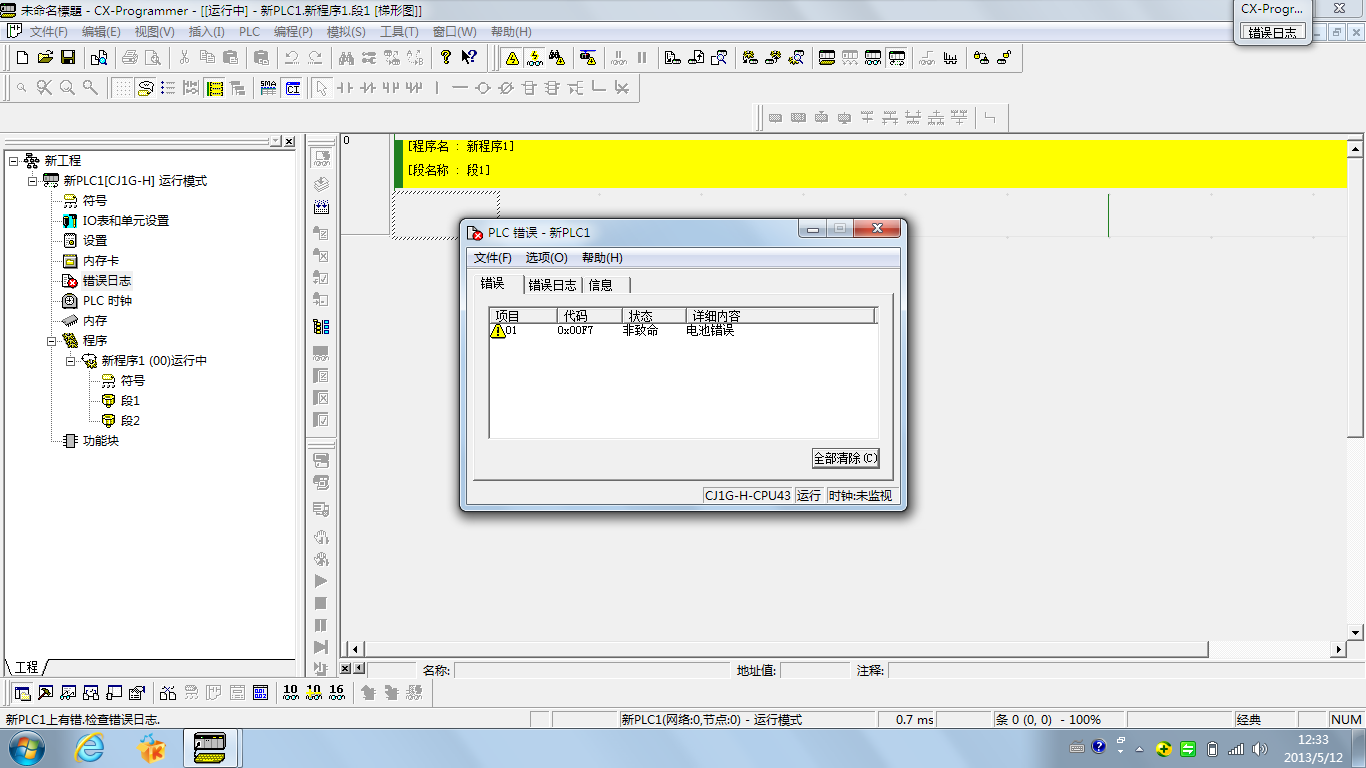Open the IO表和单元设置 item in project tree
Image resolution: width=1366 pixels, height=768 pixels.
(x=125, y=221)
